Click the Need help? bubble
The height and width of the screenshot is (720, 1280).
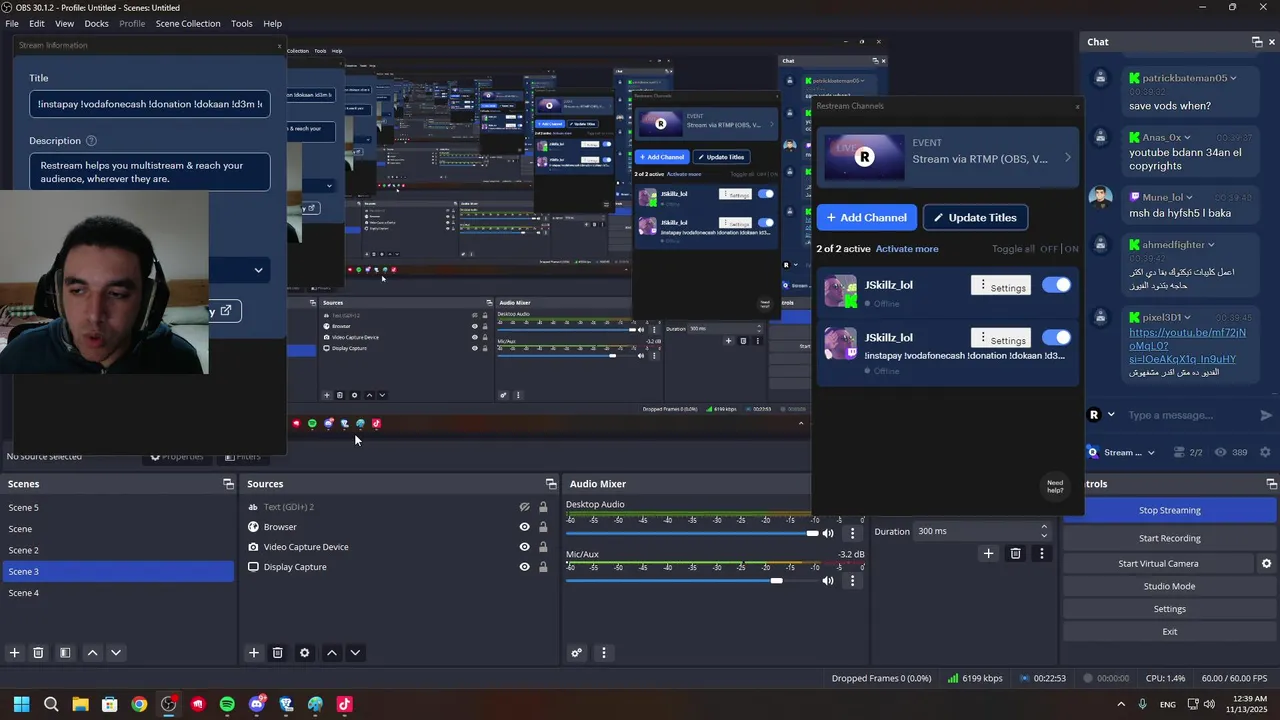(x=1055, y=486)
